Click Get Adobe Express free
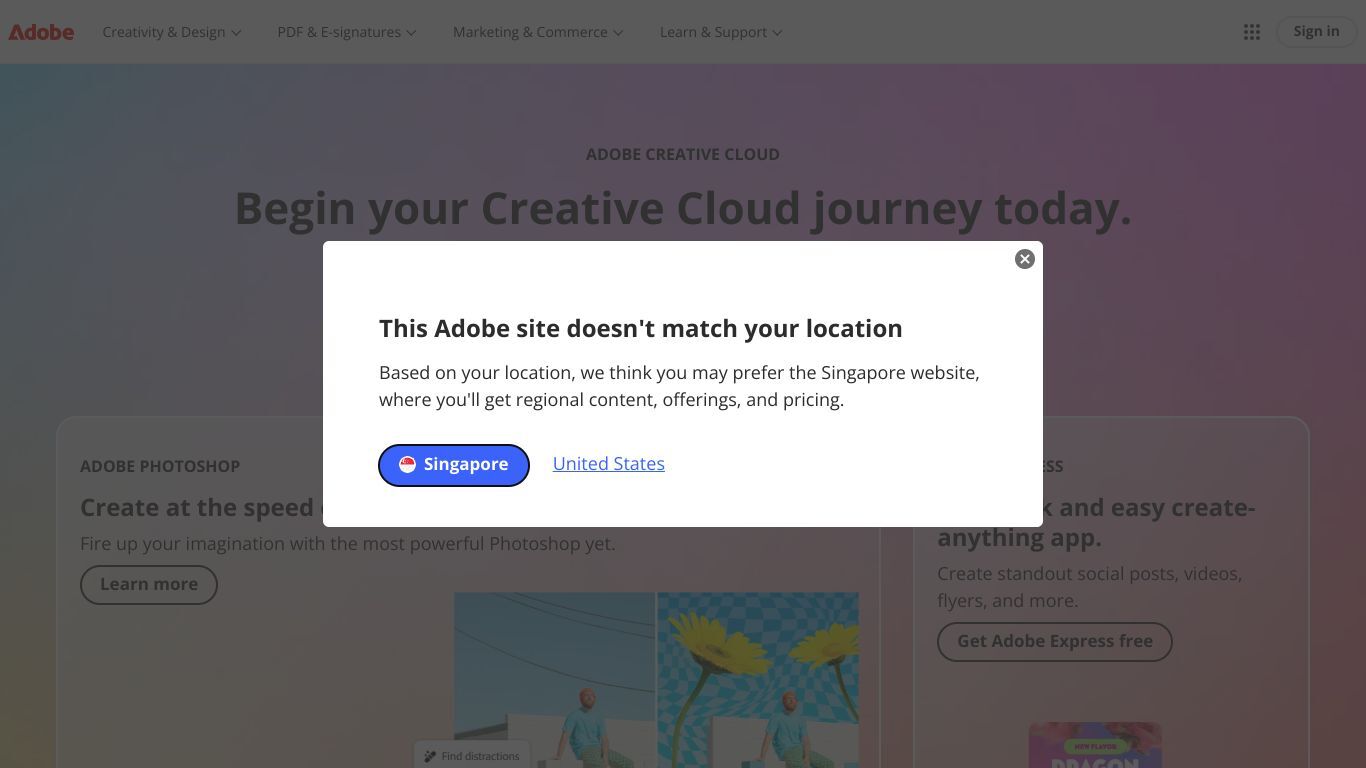This screenshot has width=1366, height=768. 1055,641
